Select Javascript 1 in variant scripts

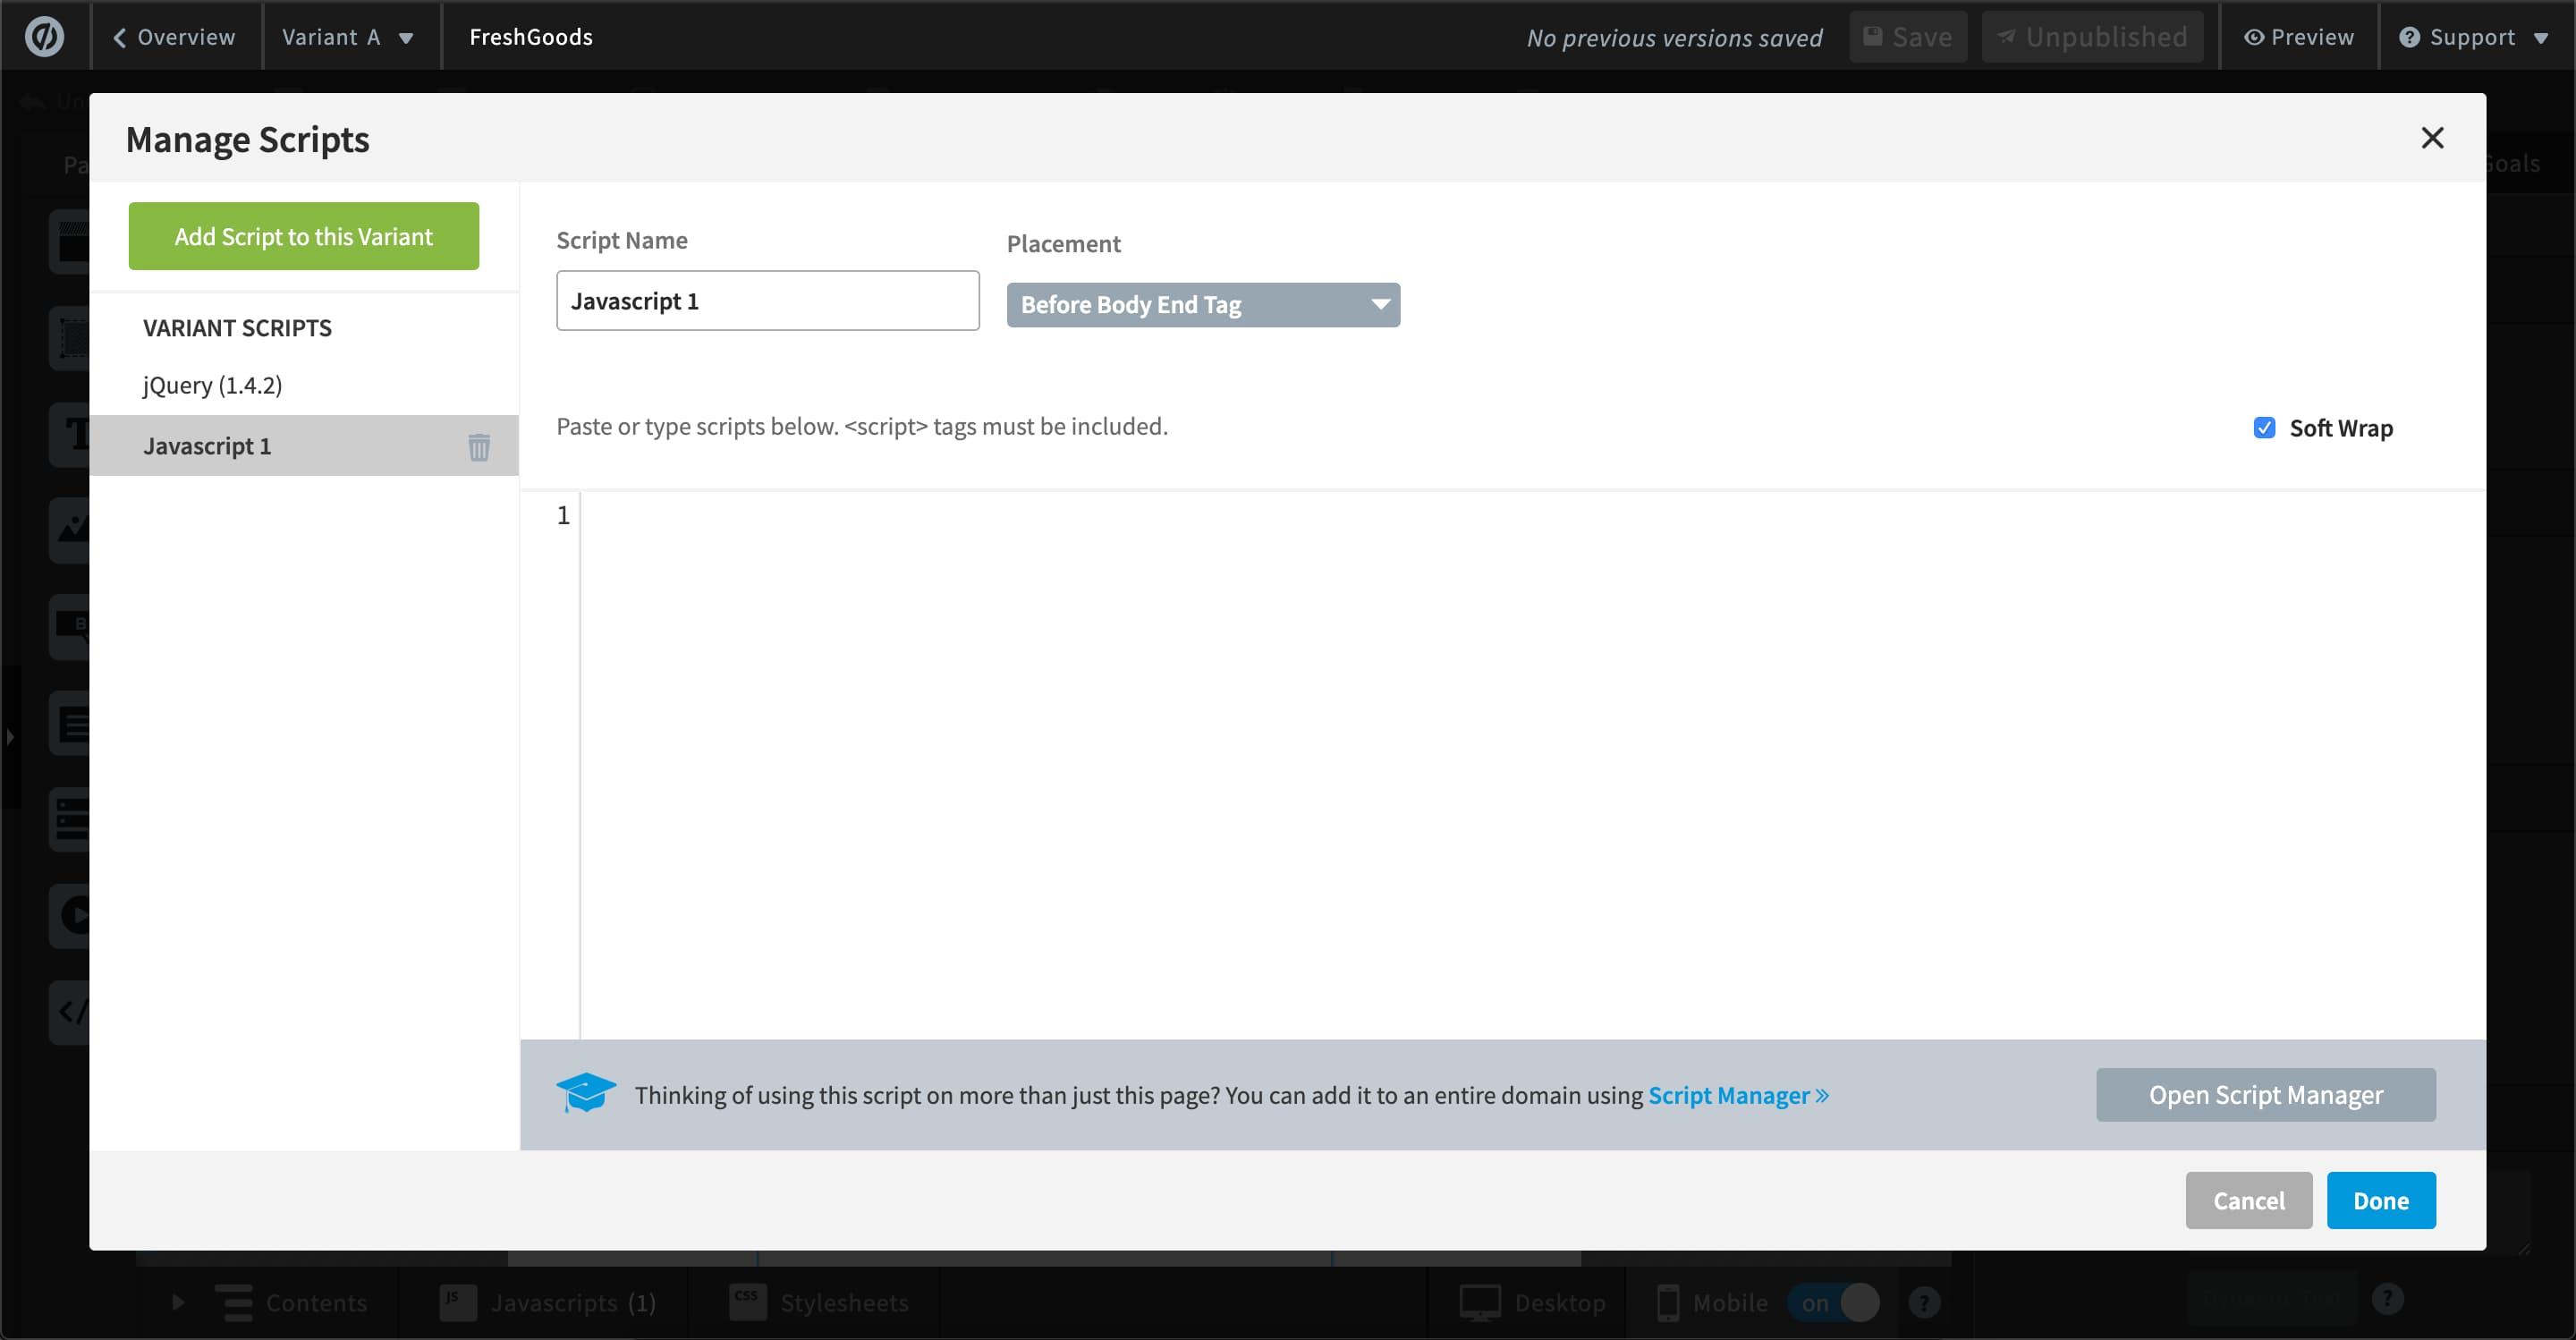pyautogui.click(x=207, y=446)
